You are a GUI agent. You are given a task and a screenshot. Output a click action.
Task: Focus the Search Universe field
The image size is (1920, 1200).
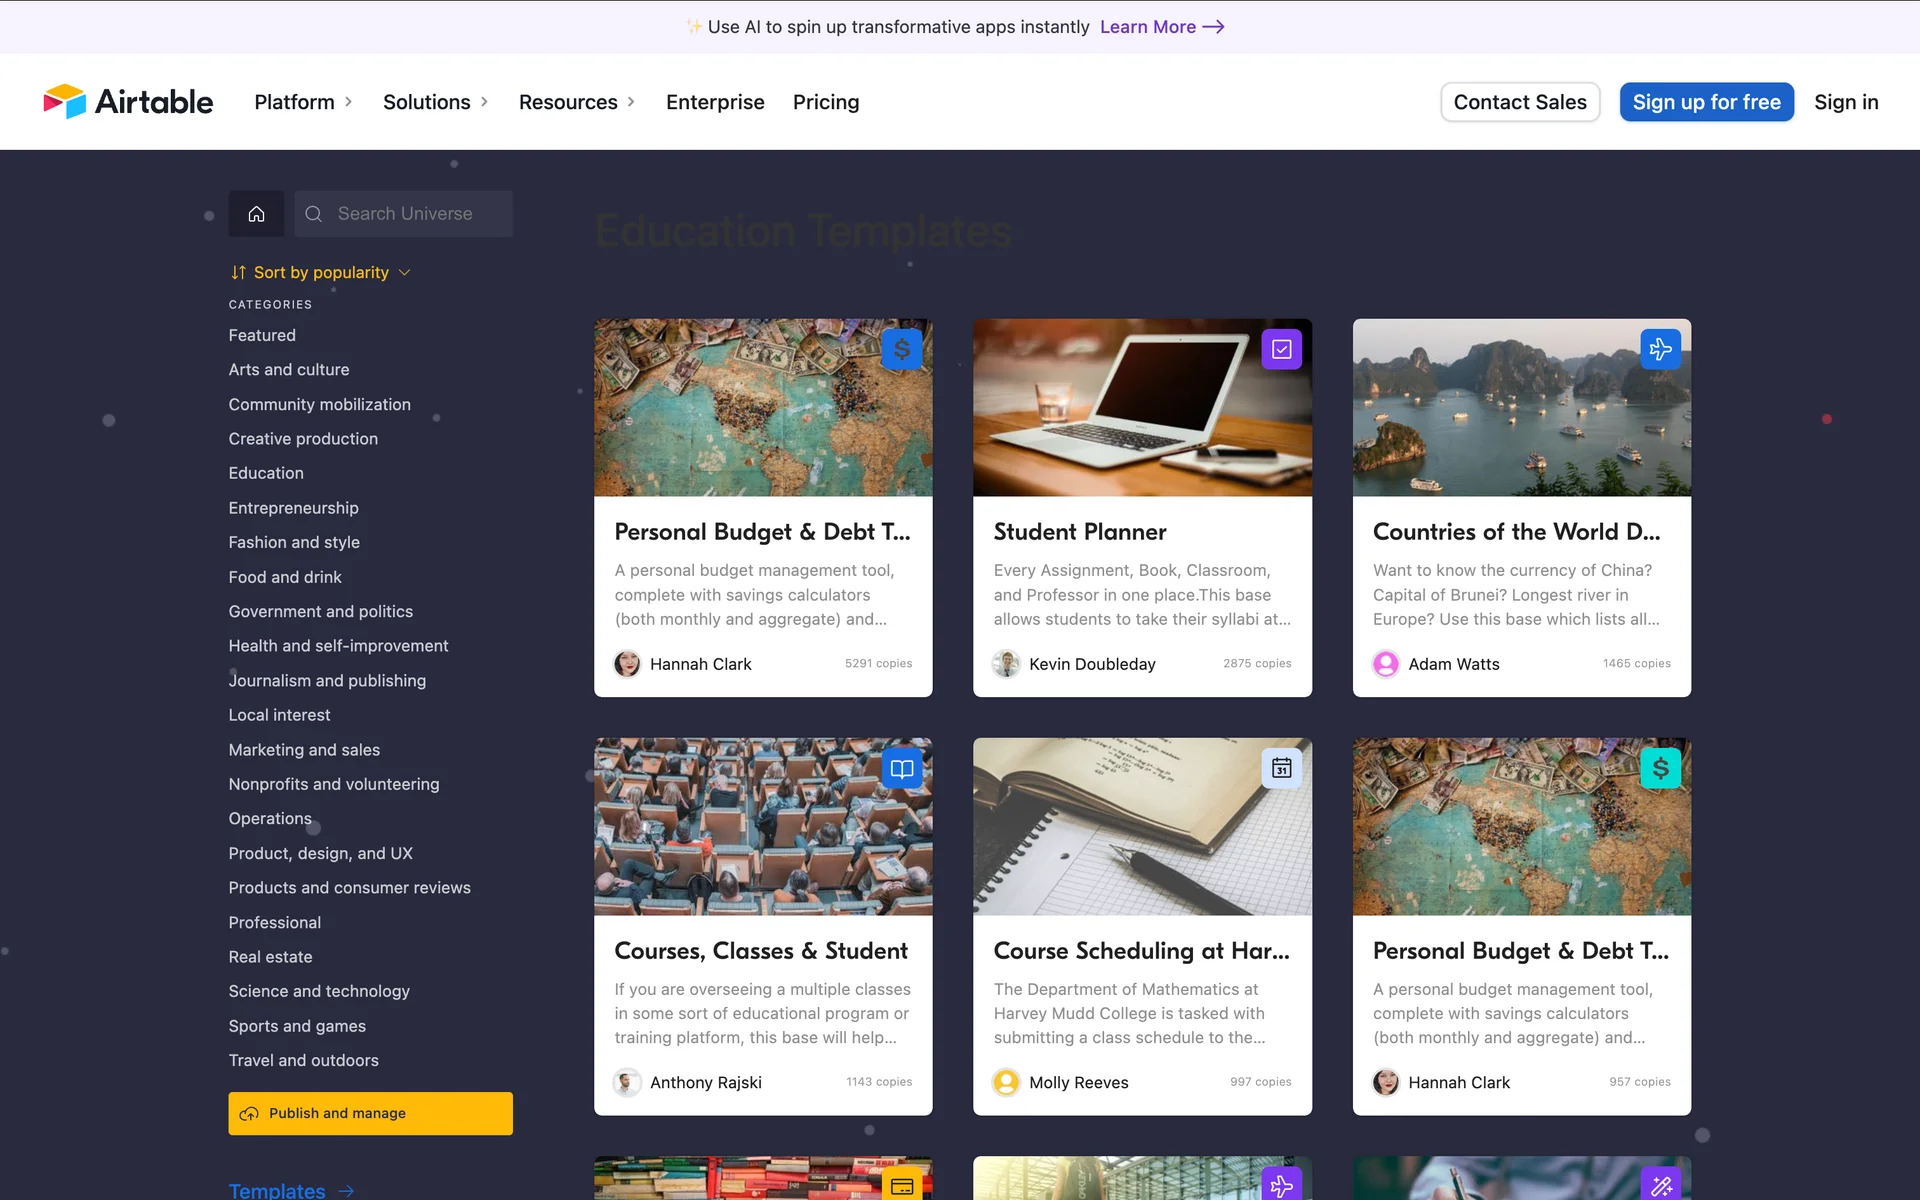(x=404, y=214)
